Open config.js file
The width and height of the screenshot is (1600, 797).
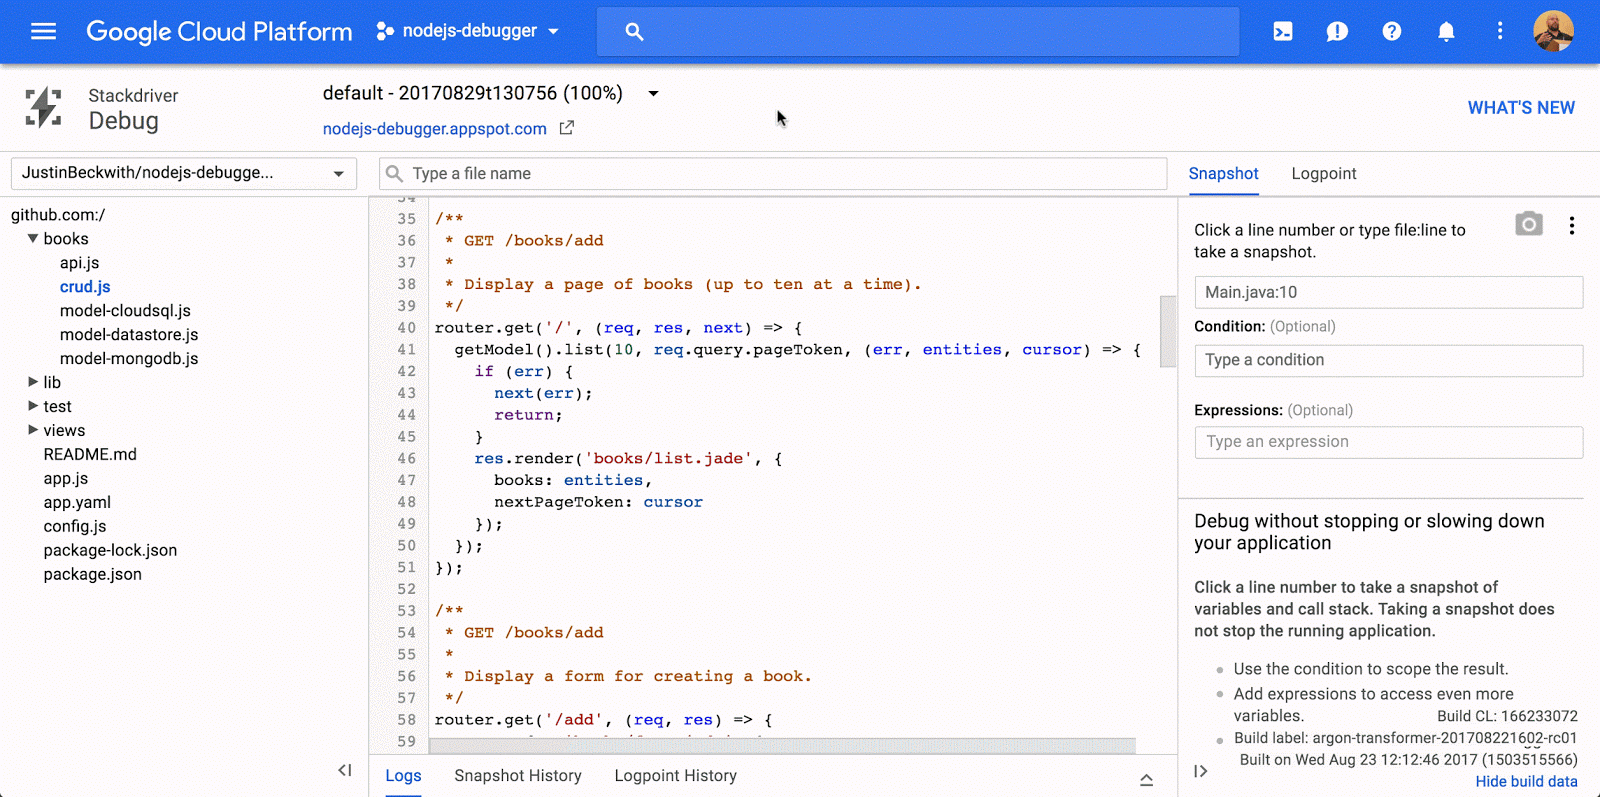click(x=75, y=527)
